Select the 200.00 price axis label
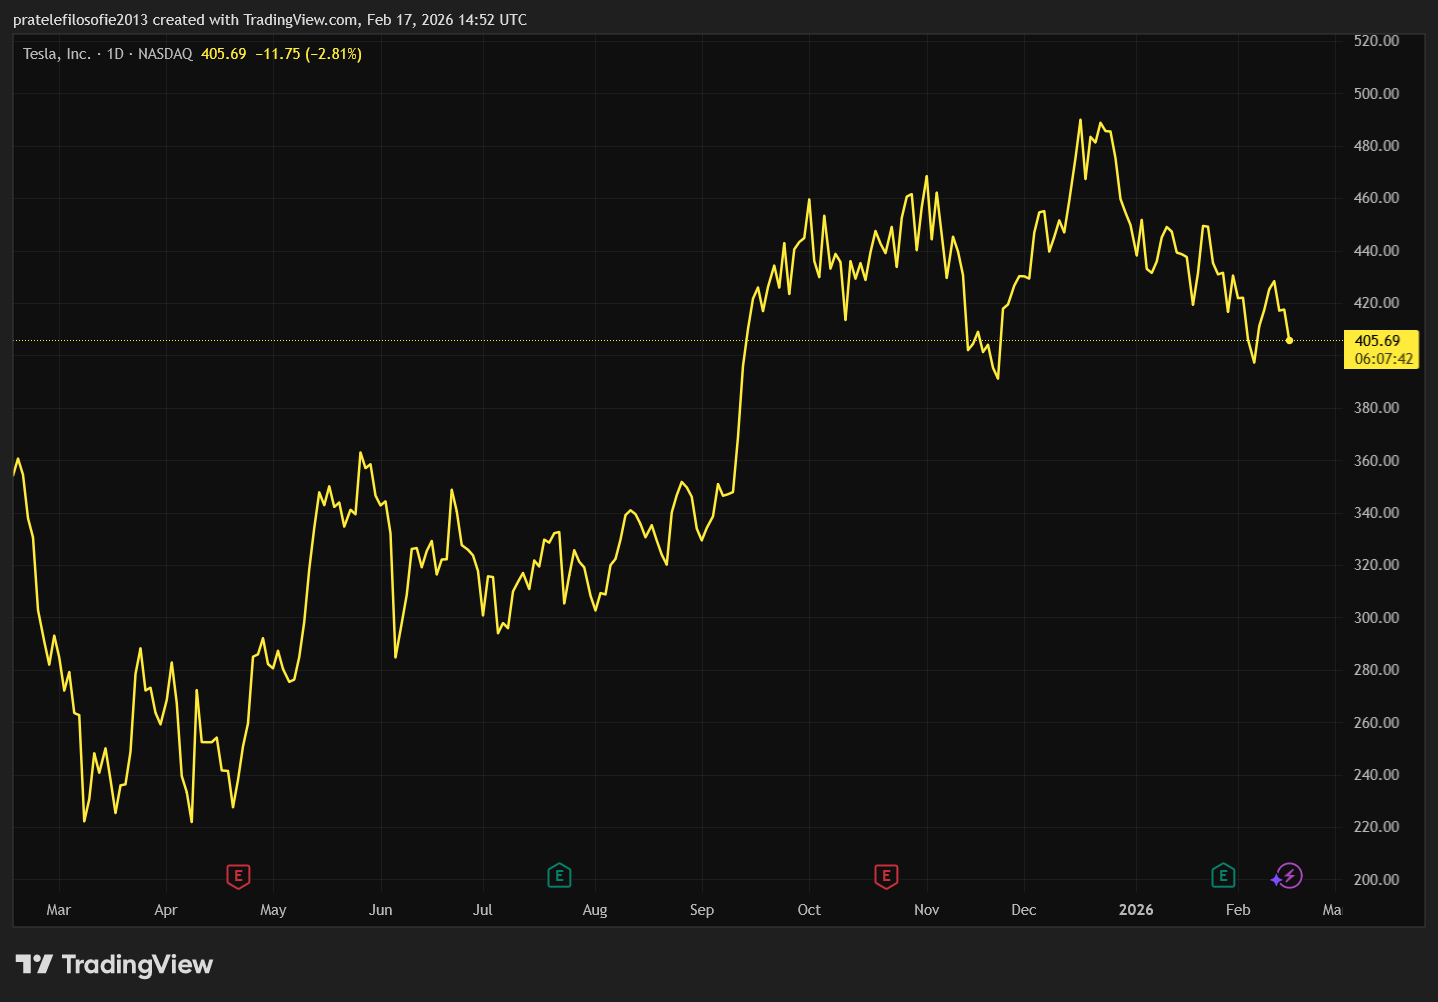This screenshot has height=1002, width=1438. (1376, 880)
